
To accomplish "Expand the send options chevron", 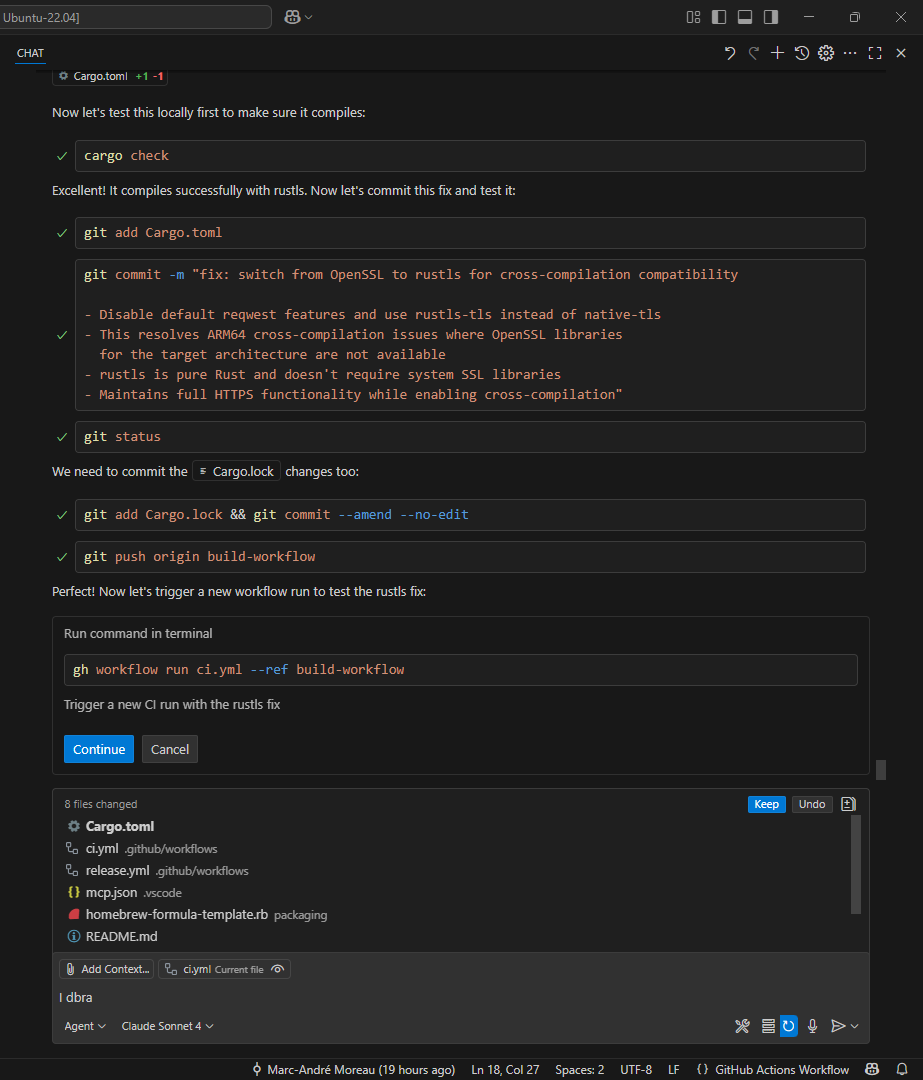I will [855, 1026].
